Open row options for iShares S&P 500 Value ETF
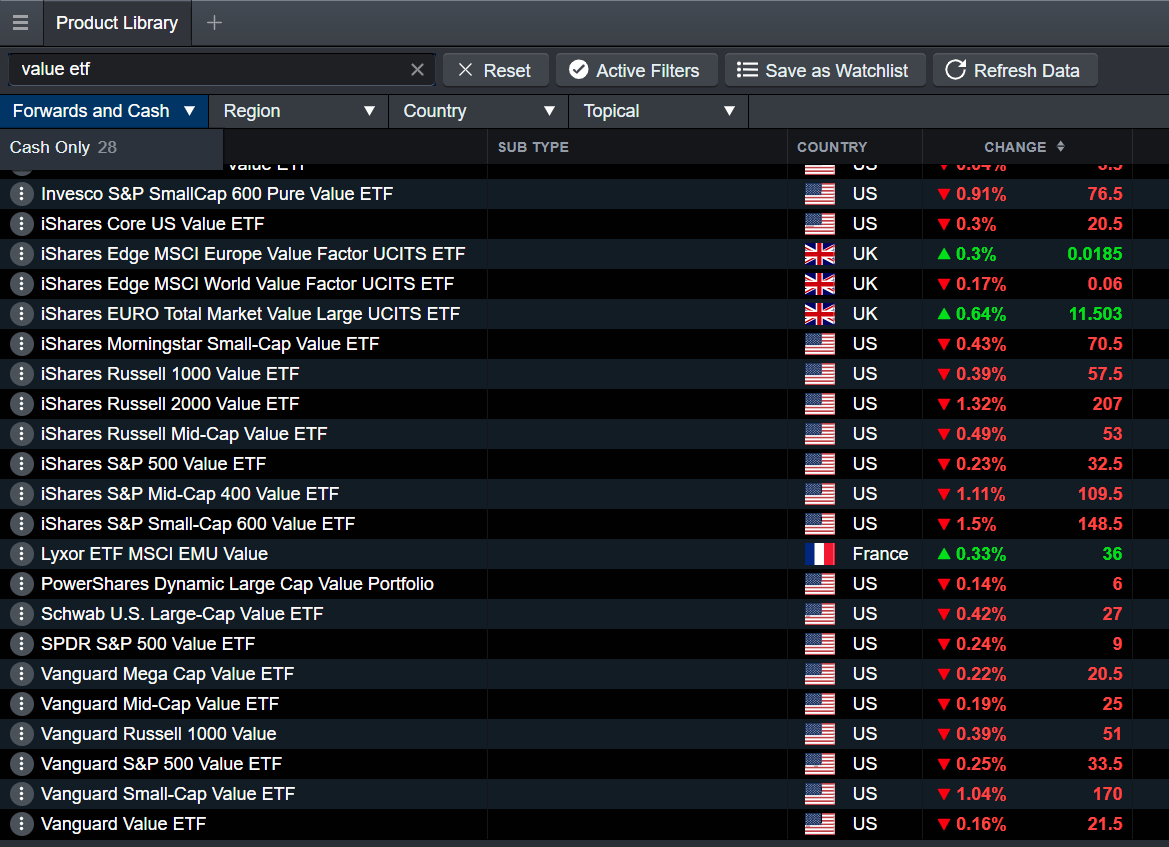Image resolution: width=1169 pixels, height=847 pixels. (x=22, y=464)
